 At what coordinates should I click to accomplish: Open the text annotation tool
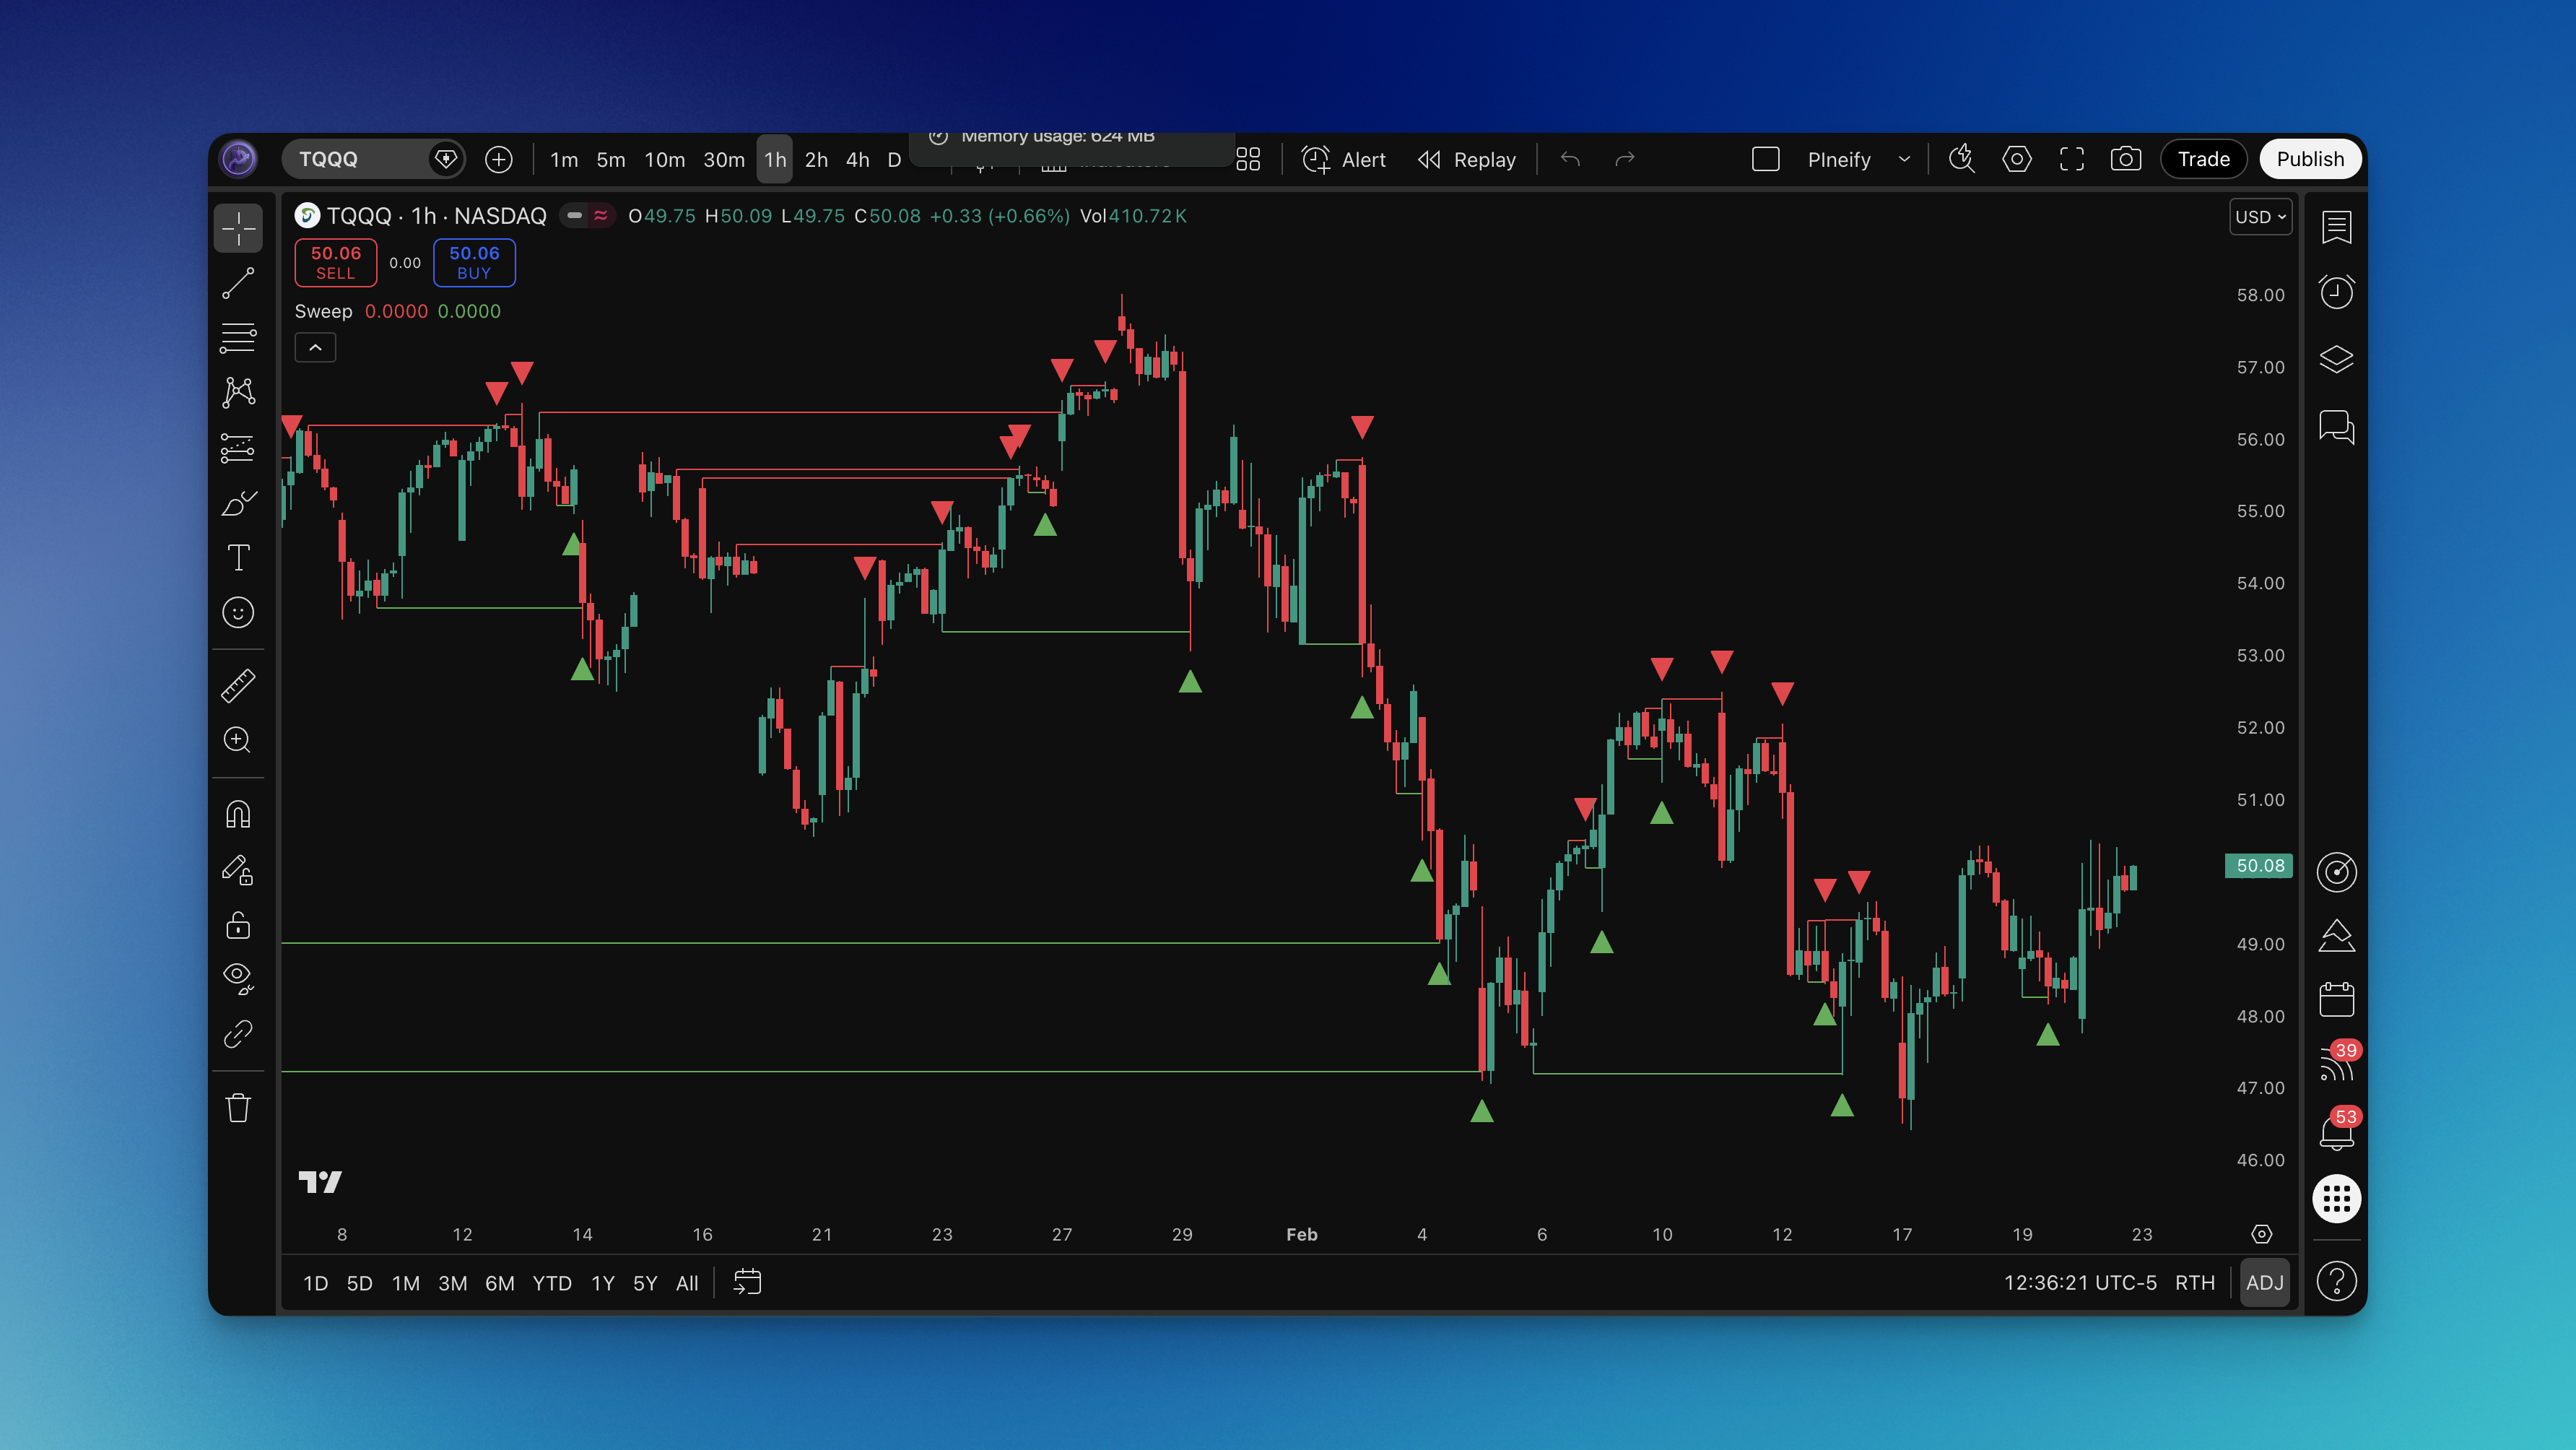pyautogui.click(x=238, y=558)
